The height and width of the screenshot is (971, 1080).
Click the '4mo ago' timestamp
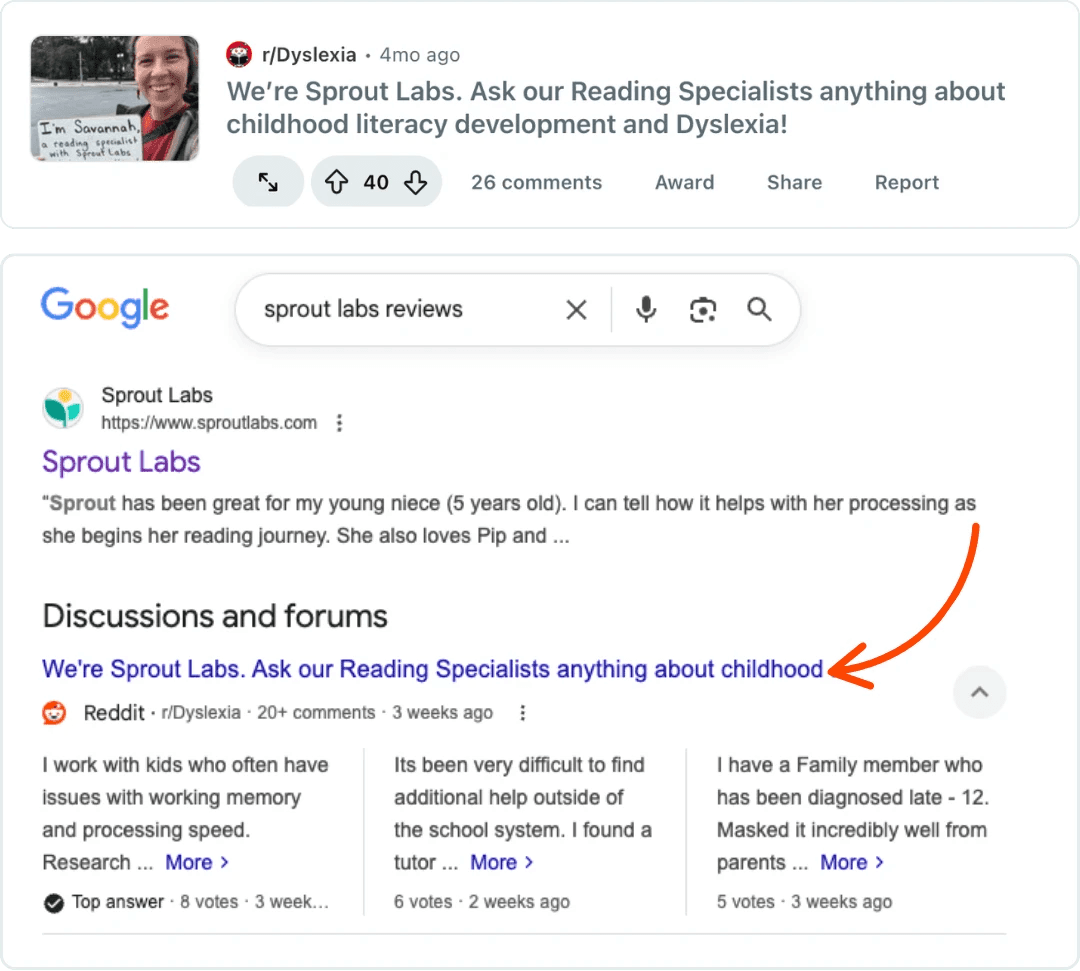[x=420, y=55]
